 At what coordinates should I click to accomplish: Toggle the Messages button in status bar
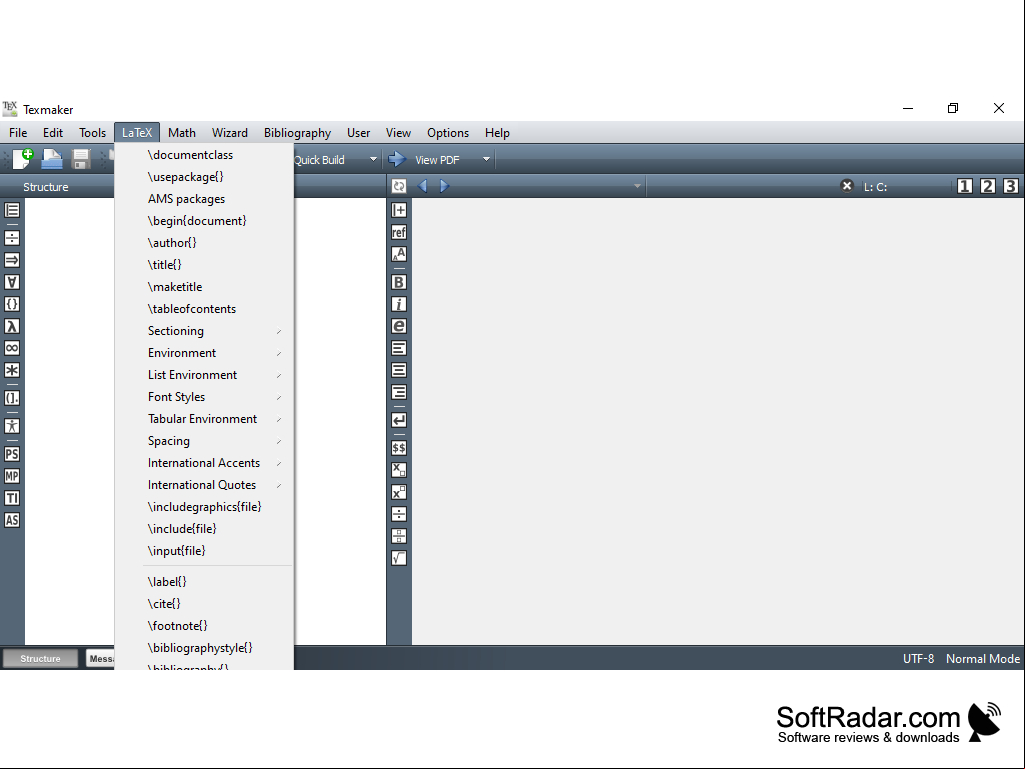coord(100,658)
